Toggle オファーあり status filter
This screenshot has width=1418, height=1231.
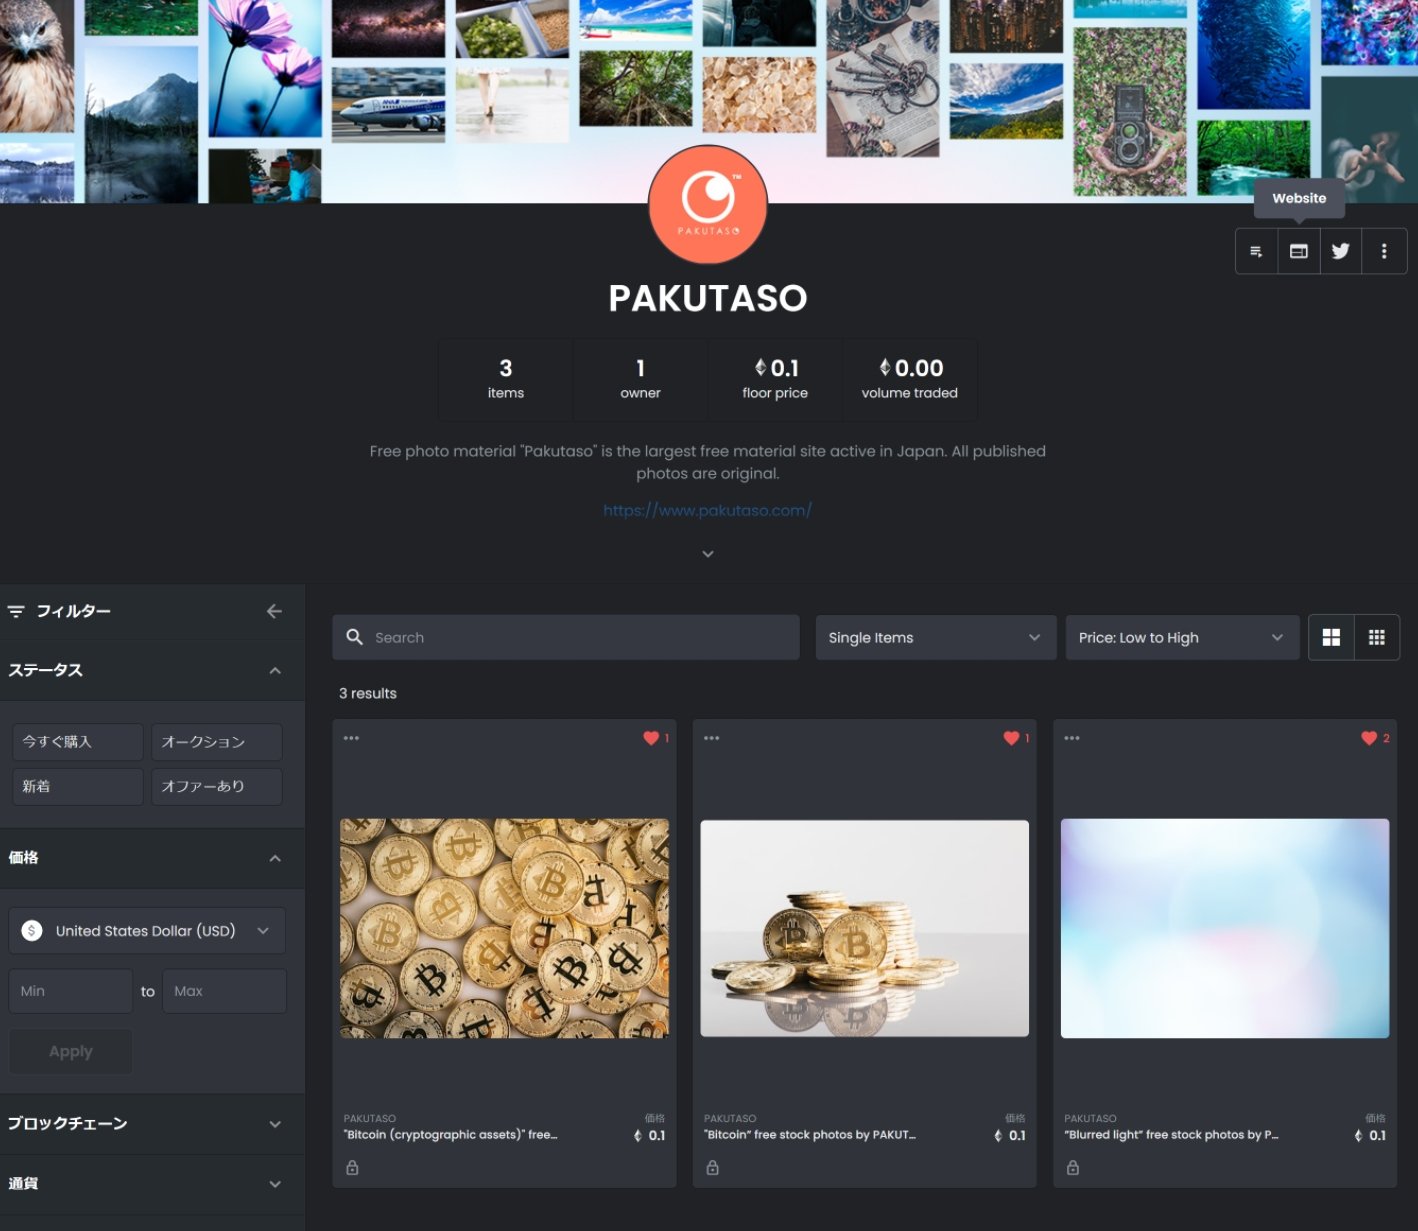pyautogui.click(x=217, y=786)
